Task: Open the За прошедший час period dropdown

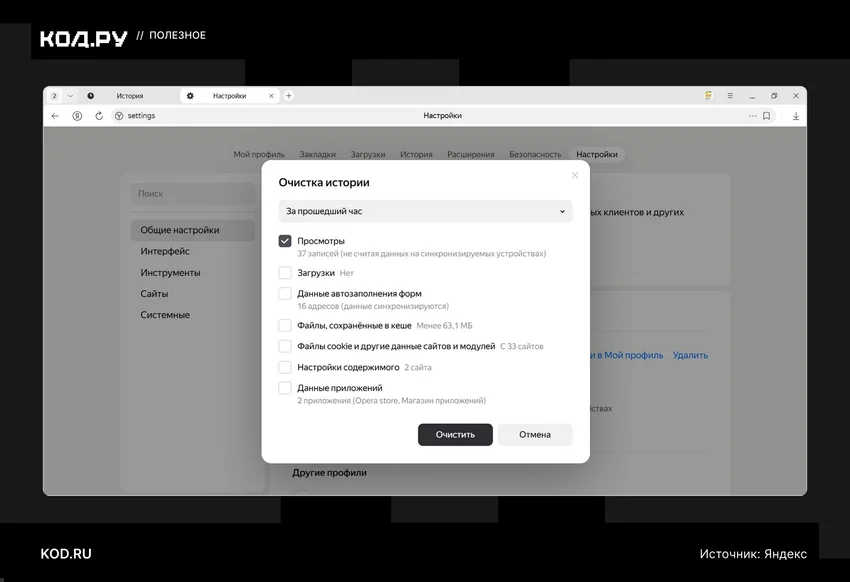Action: tap(425, 211)
